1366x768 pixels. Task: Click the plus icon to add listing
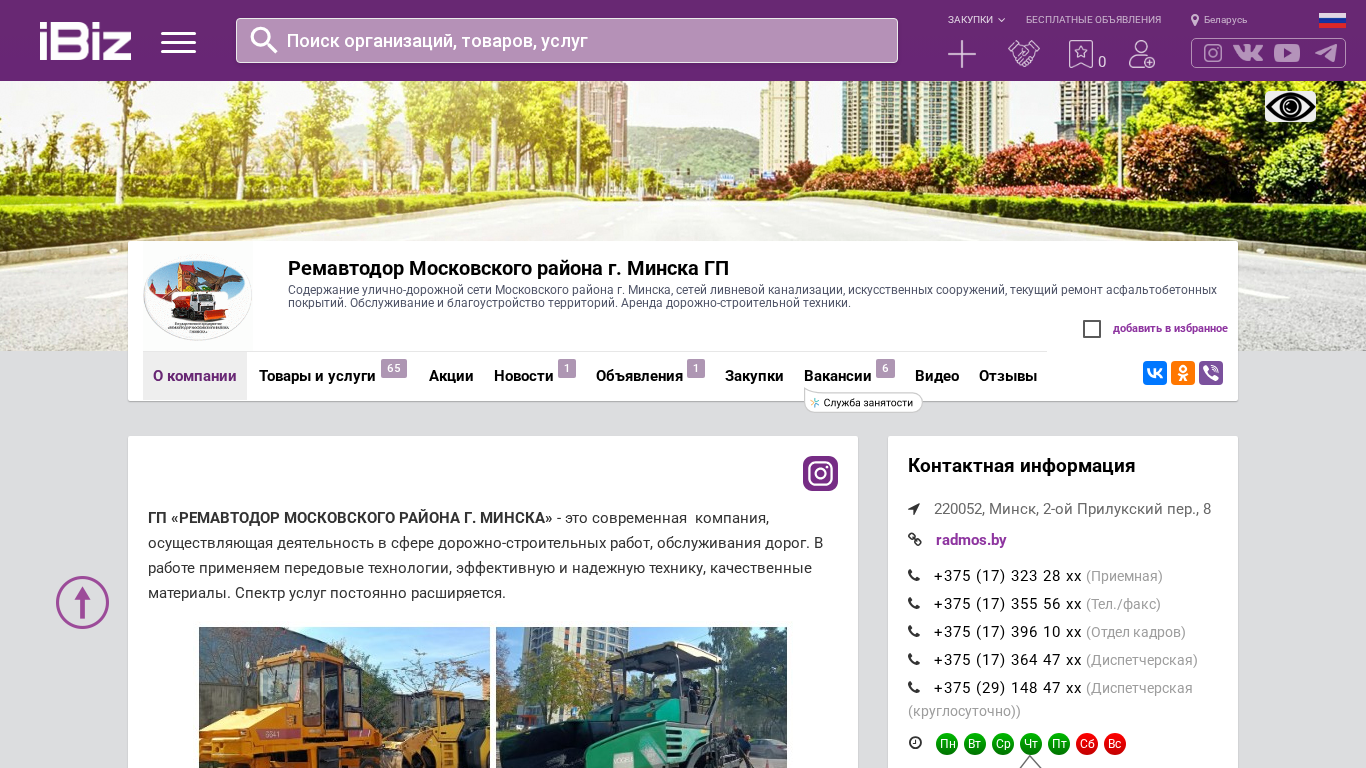[961, 54]
